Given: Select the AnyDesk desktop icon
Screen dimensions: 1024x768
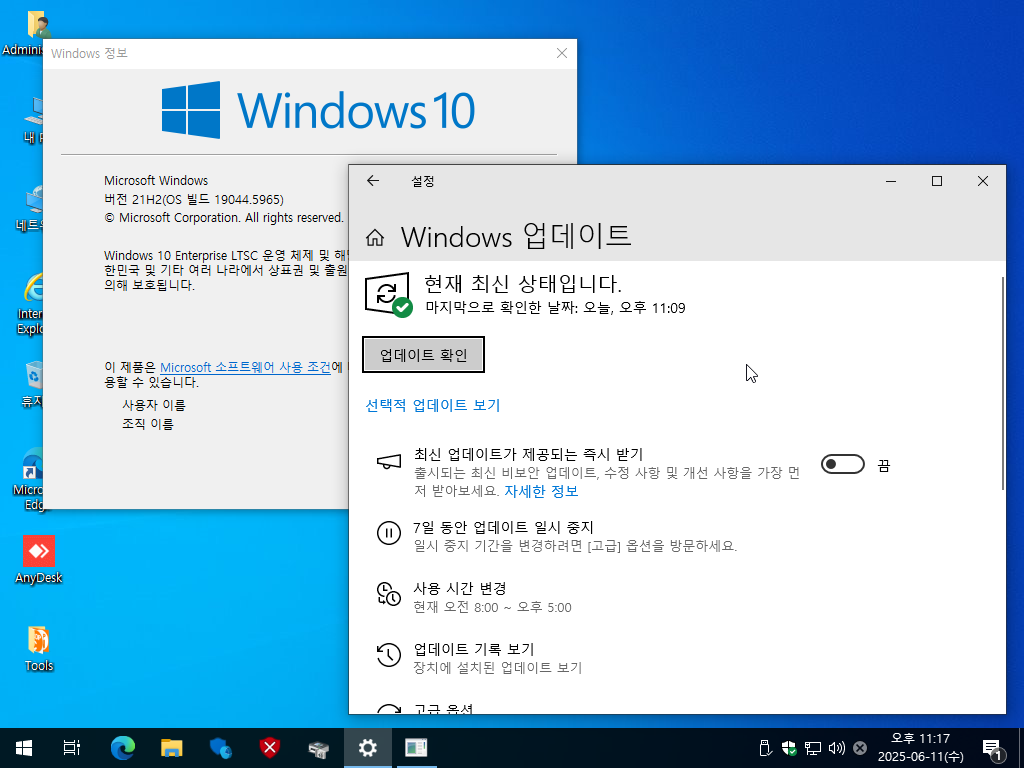Looking at the screenshot, I should click(x=39, y=560).
